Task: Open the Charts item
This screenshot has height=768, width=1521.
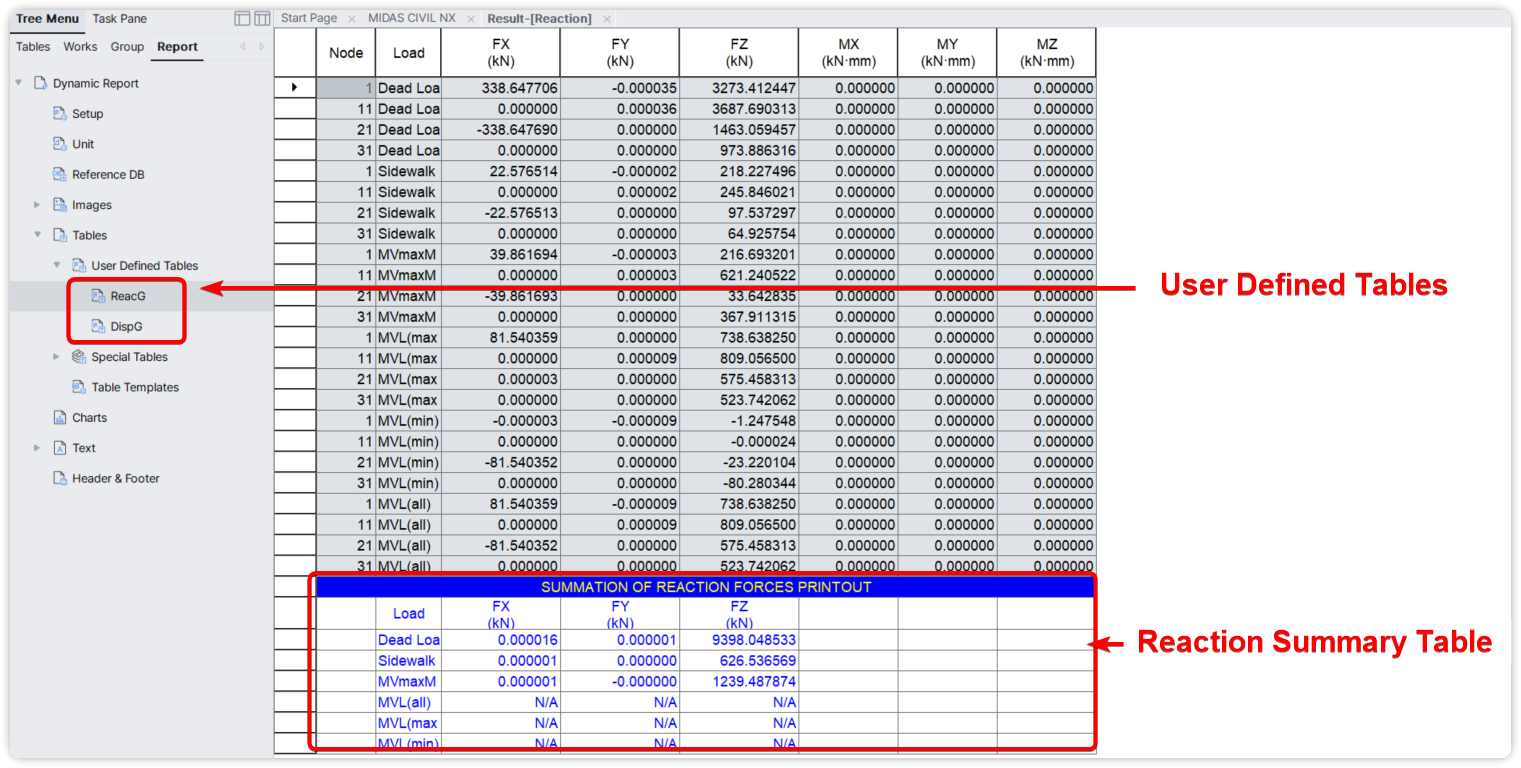Action: tap(89, 418)
